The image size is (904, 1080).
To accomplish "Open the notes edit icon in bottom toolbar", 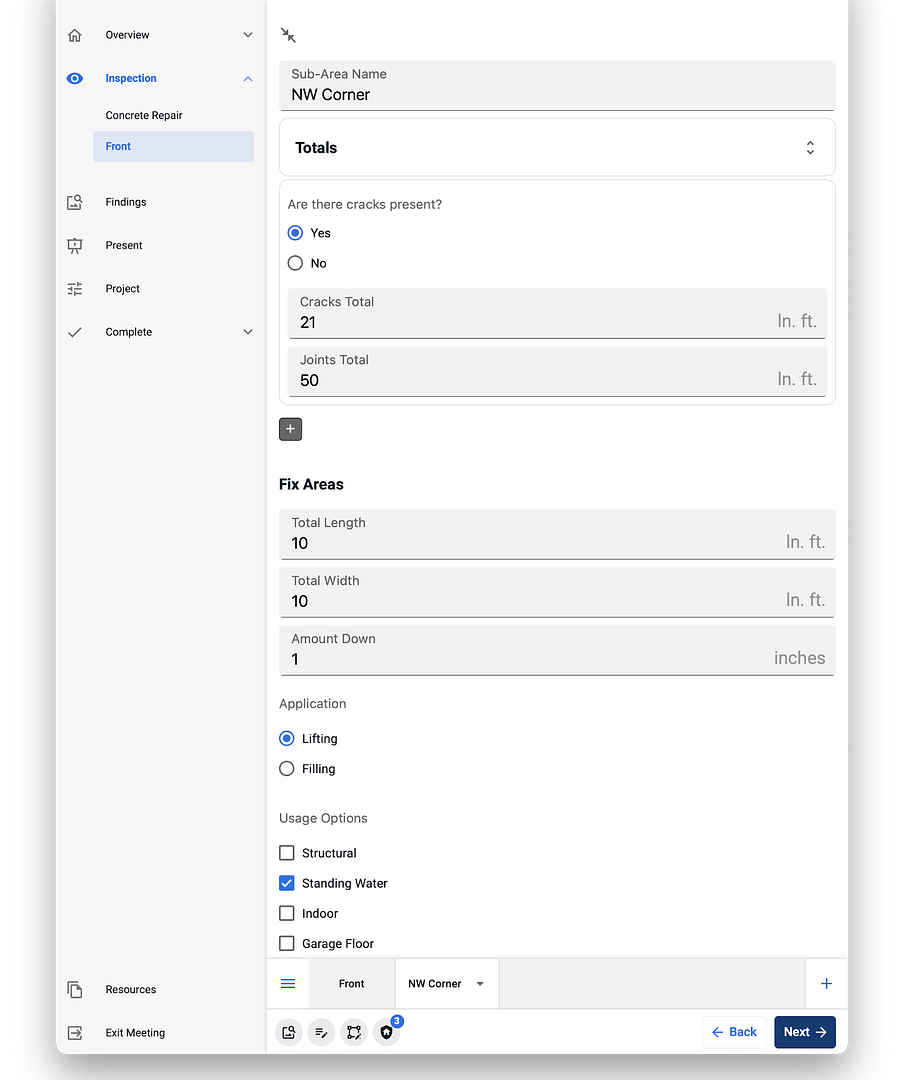I will [x=321, y=1032].
